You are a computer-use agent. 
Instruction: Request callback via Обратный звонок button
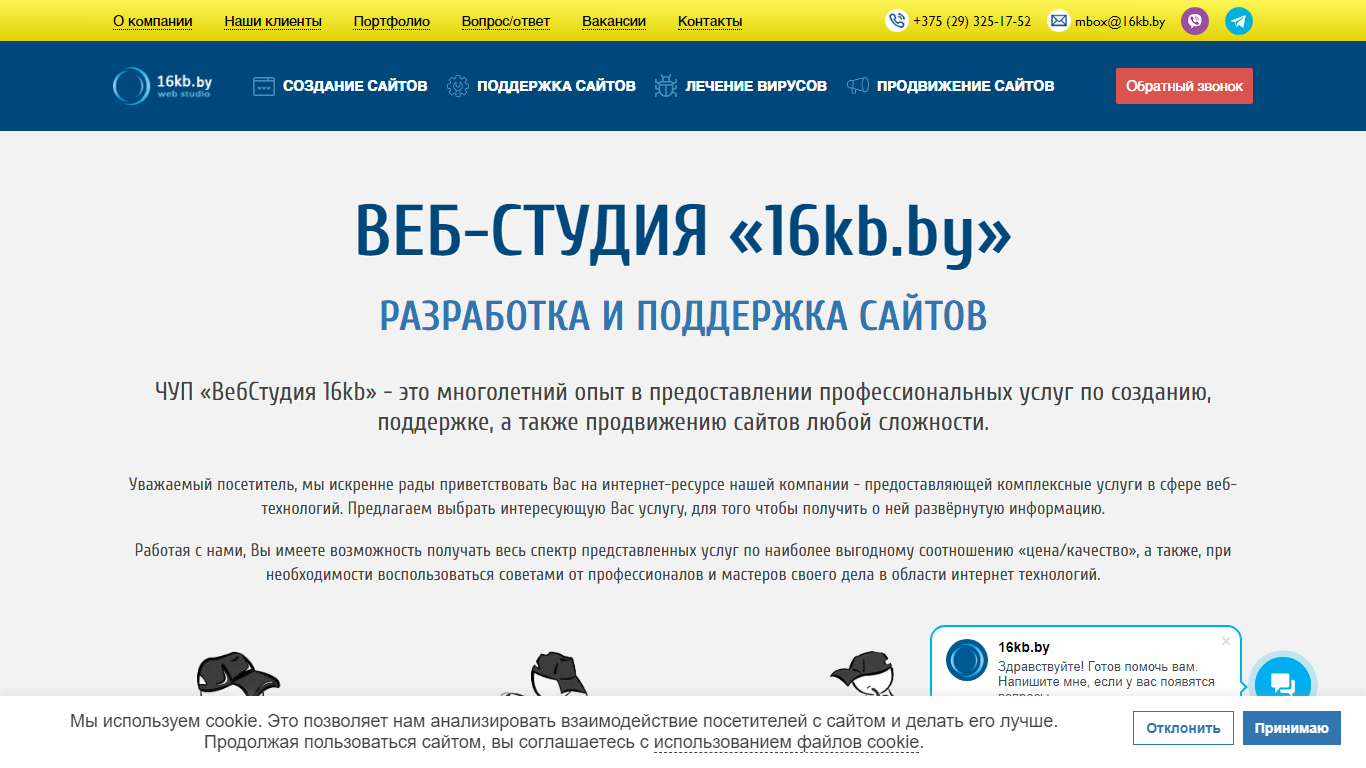[x=1184, y=86]
